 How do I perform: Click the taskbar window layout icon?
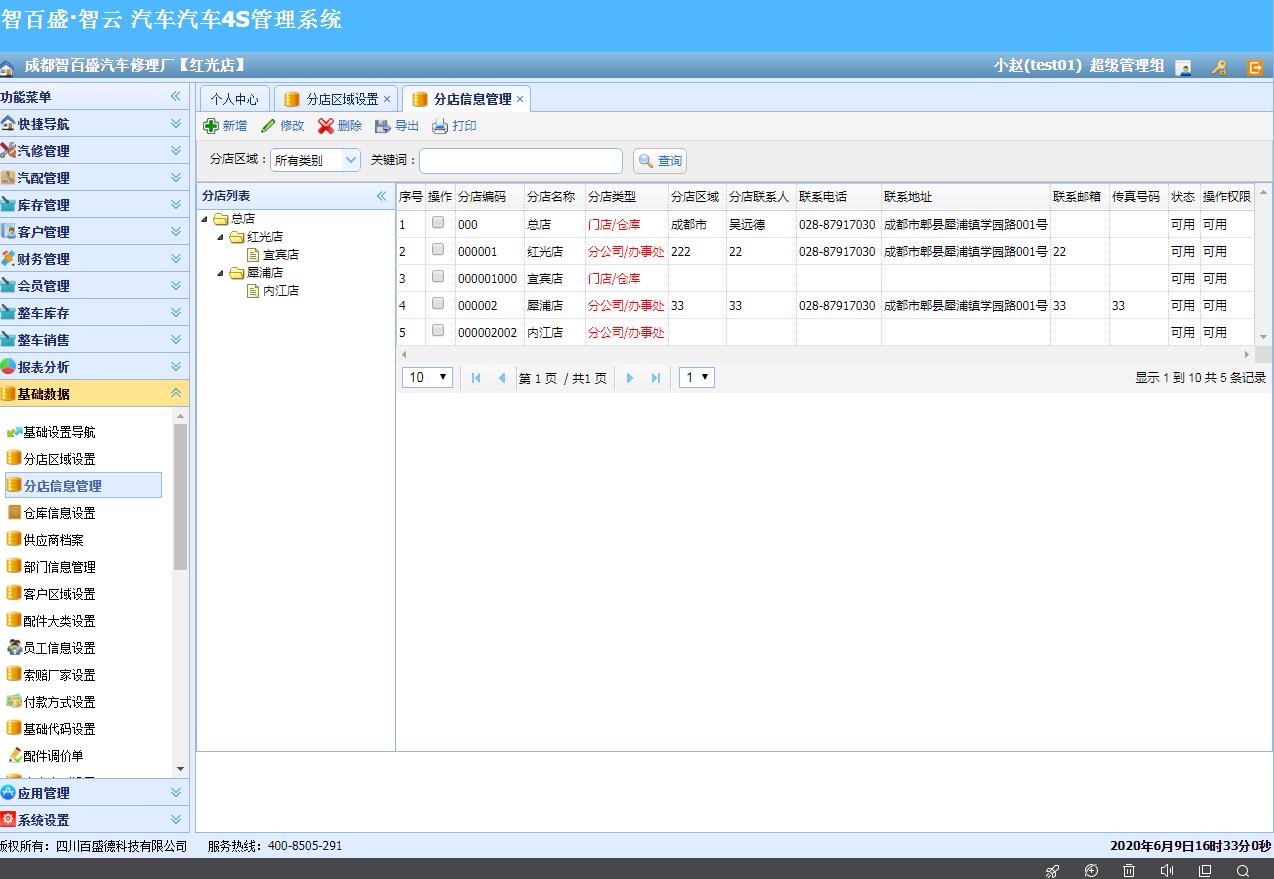(x=1205, y=870)
